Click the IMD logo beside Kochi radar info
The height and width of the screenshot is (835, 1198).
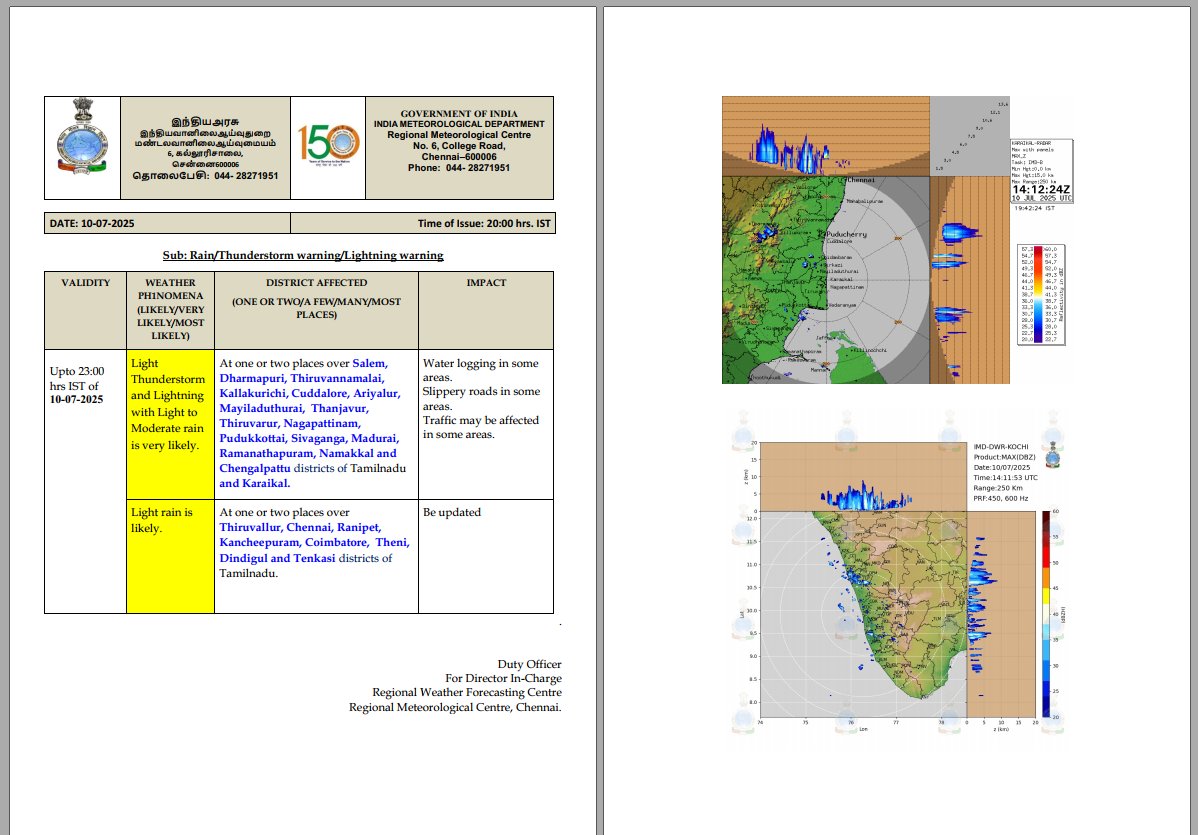(1052, 455)
